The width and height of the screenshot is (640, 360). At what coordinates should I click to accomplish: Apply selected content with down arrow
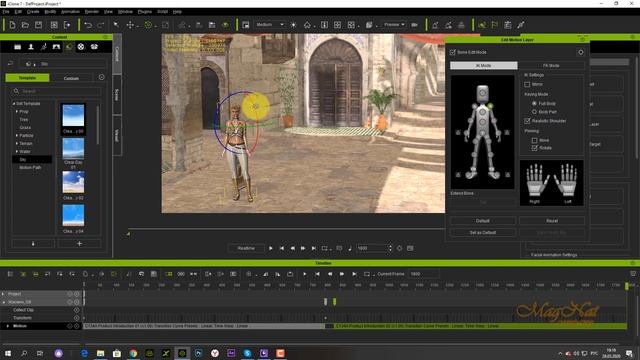pos(33,244)
